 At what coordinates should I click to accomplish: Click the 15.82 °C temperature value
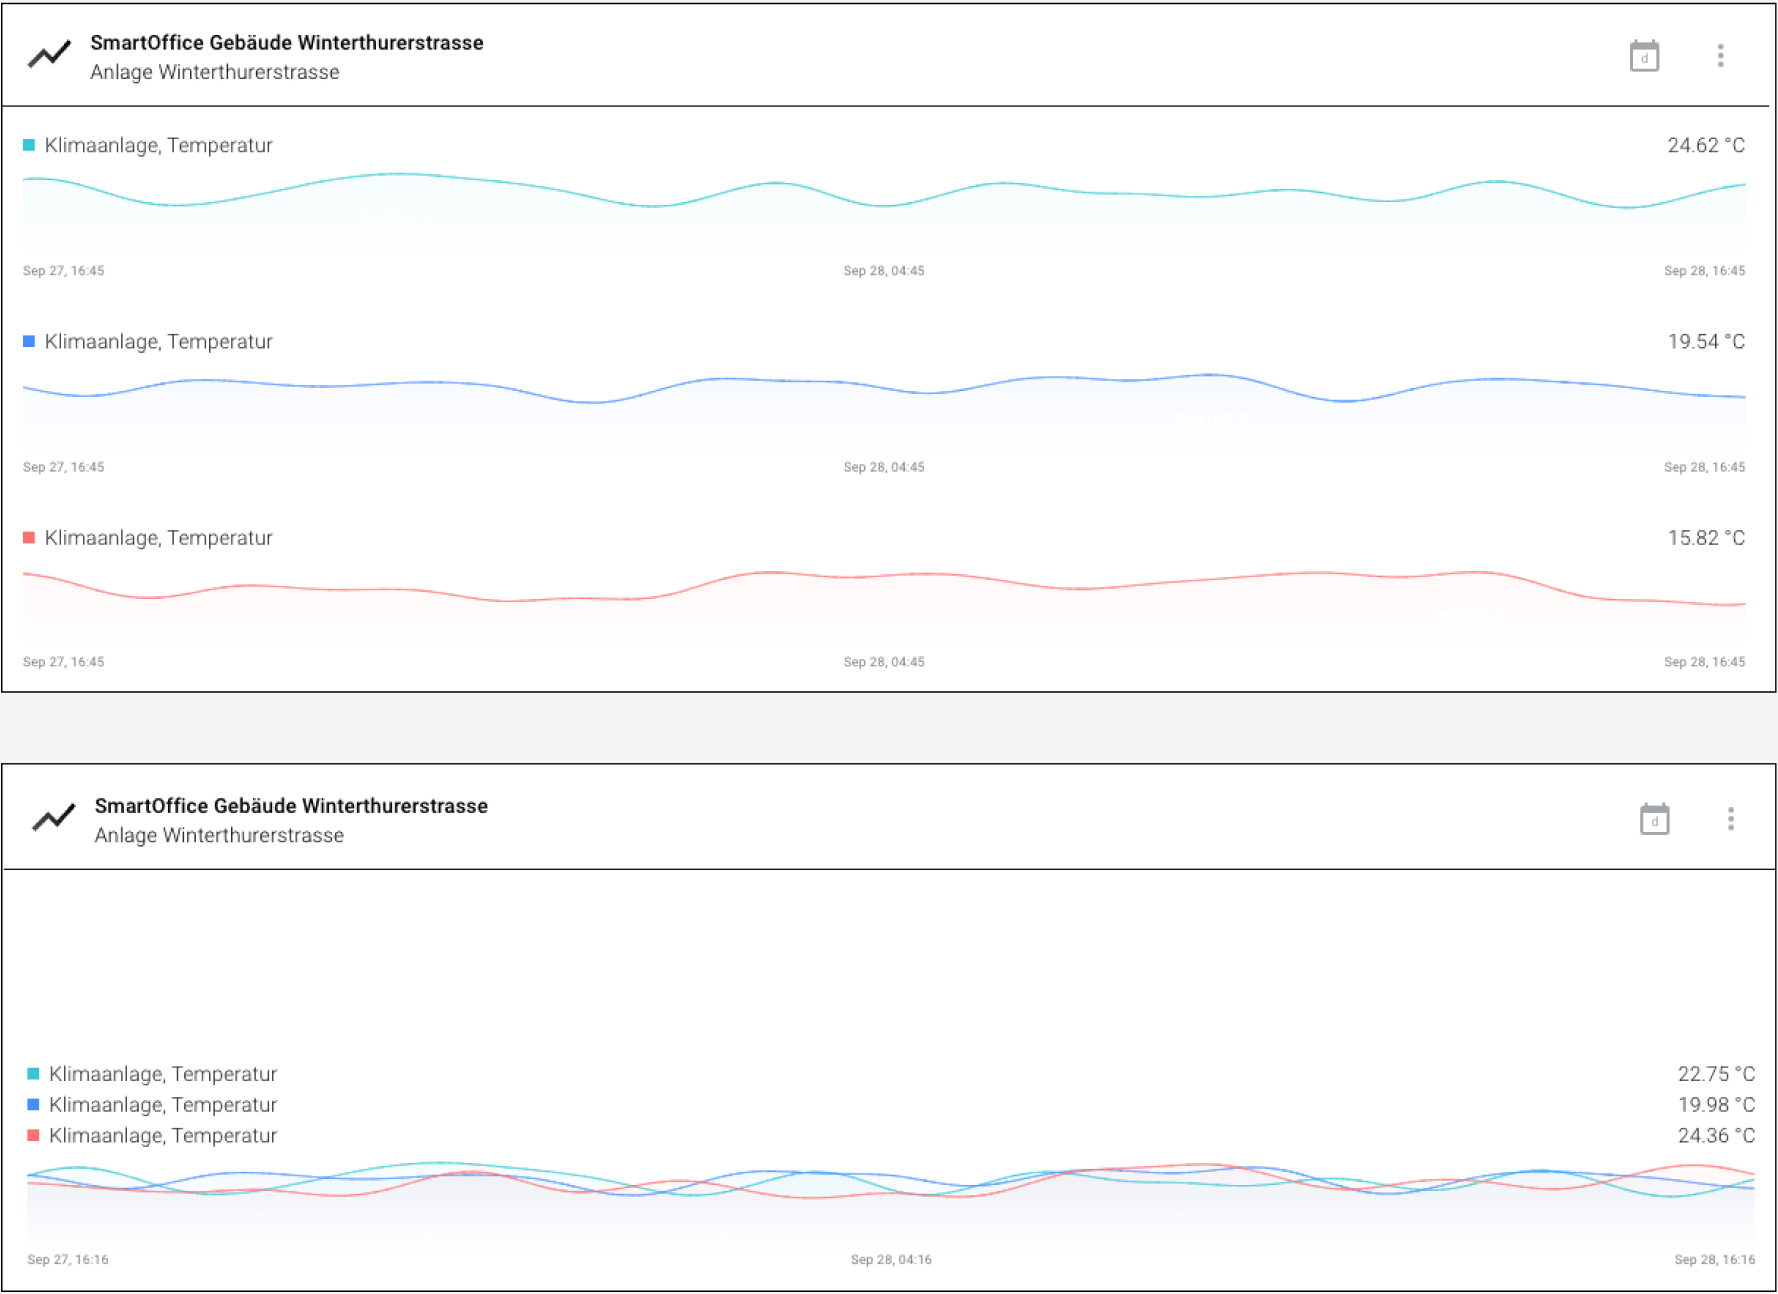coord(1705,538)
